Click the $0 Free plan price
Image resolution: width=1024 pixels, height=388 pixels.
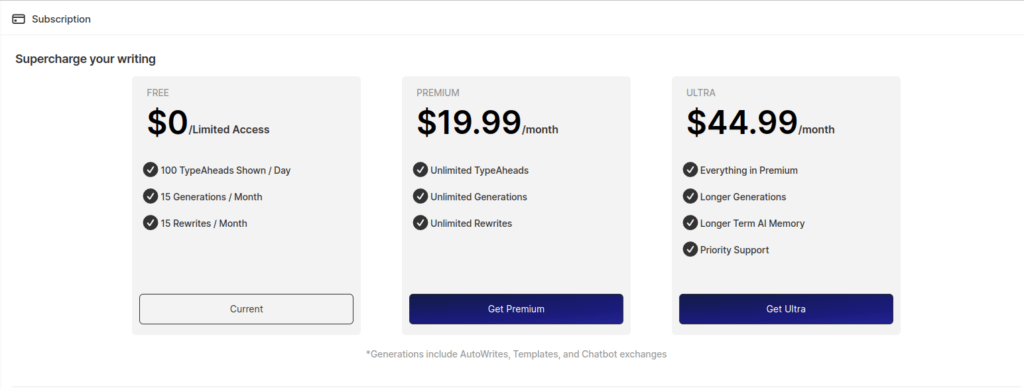click(168, 122)
